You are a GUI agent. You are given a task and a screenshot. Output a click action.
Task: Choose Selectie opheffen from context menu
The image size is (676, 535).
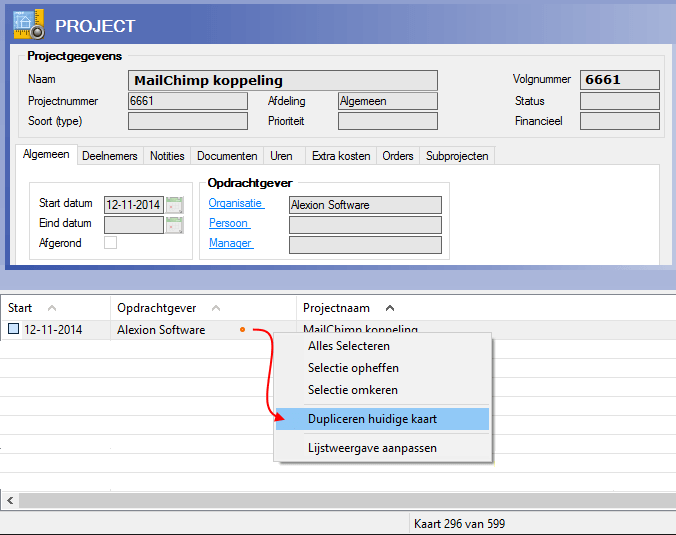click(382, 368)
